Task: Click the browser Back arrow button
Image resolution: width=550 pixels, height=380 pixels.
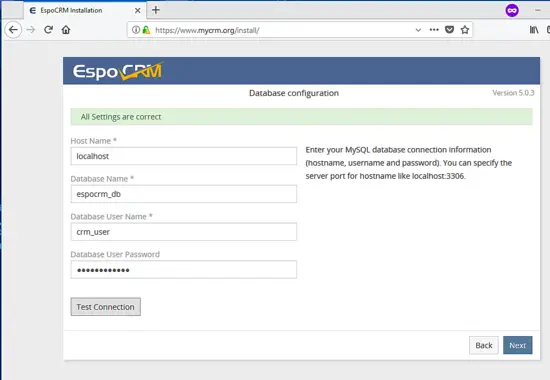Action: tap(13, 30)
